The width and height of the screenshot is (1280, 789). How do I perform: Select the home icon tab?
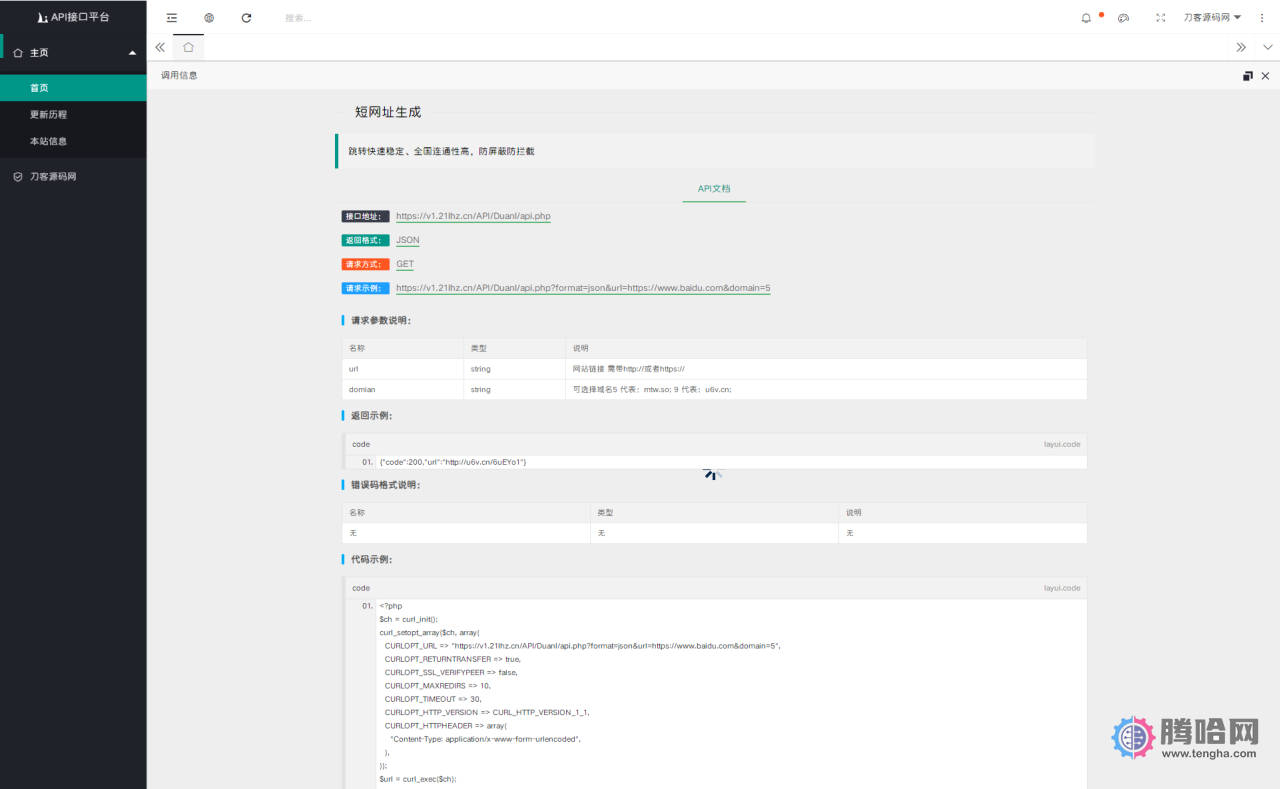click(x=188, y=47)
